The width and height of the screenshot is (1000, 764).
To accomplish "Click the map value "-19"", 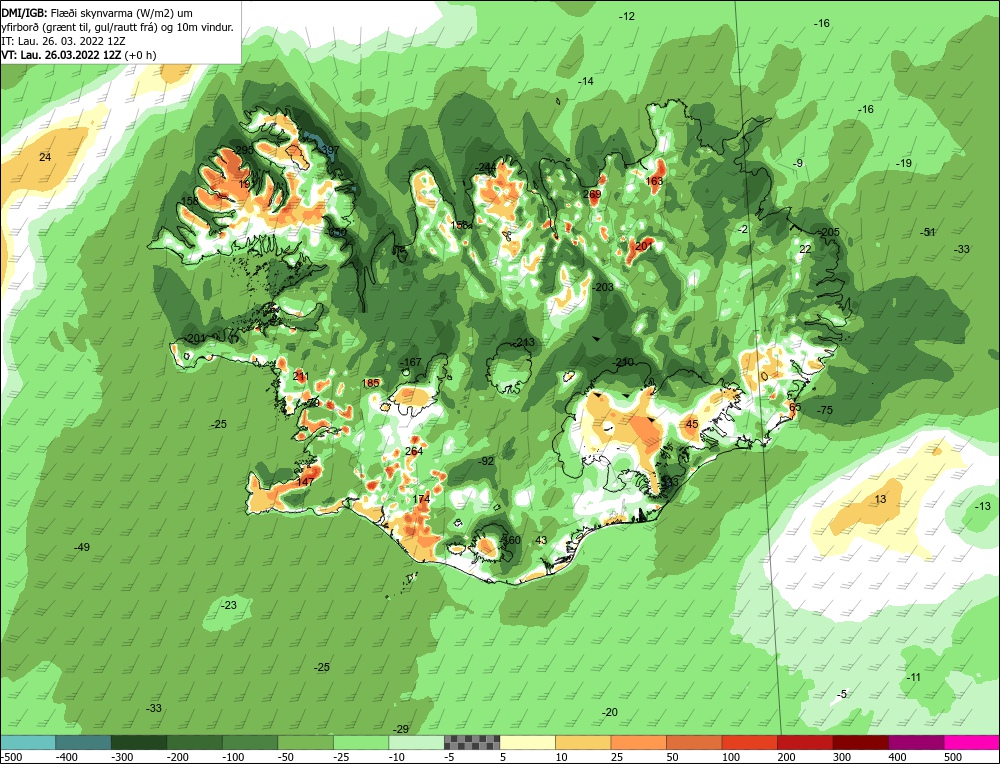I will pyautogui.click(x=904, y=163).
